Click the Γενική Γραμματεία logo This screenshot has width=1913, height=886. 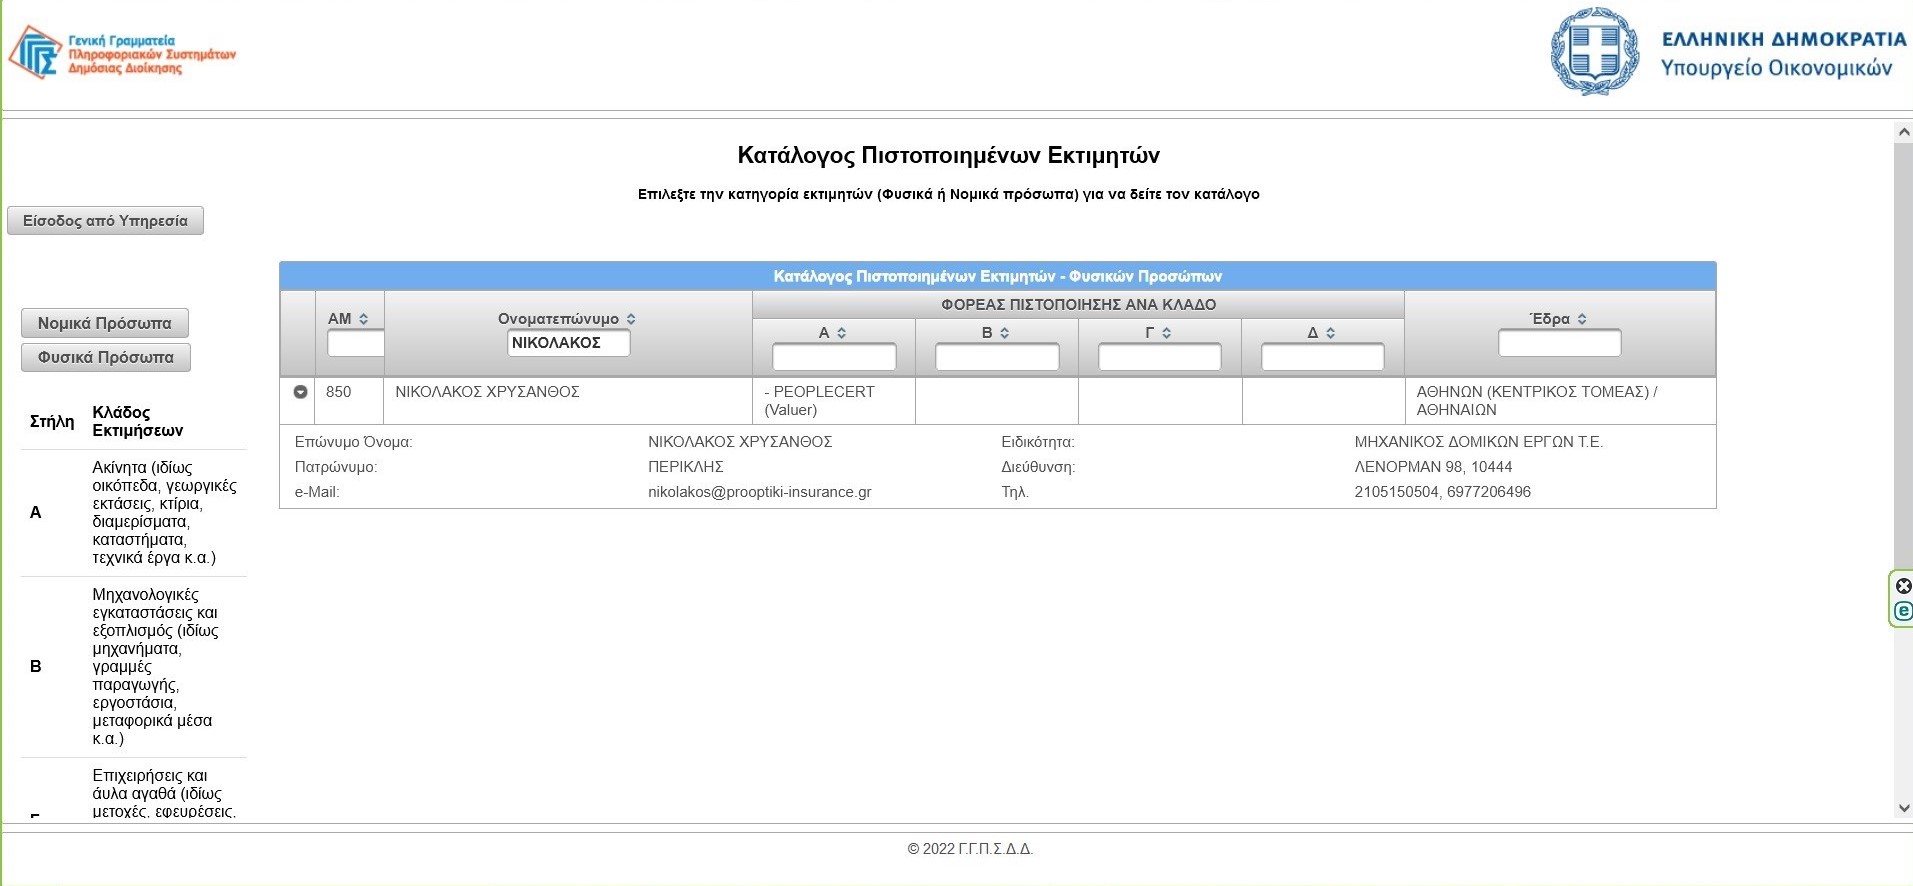tap(122, 53)
